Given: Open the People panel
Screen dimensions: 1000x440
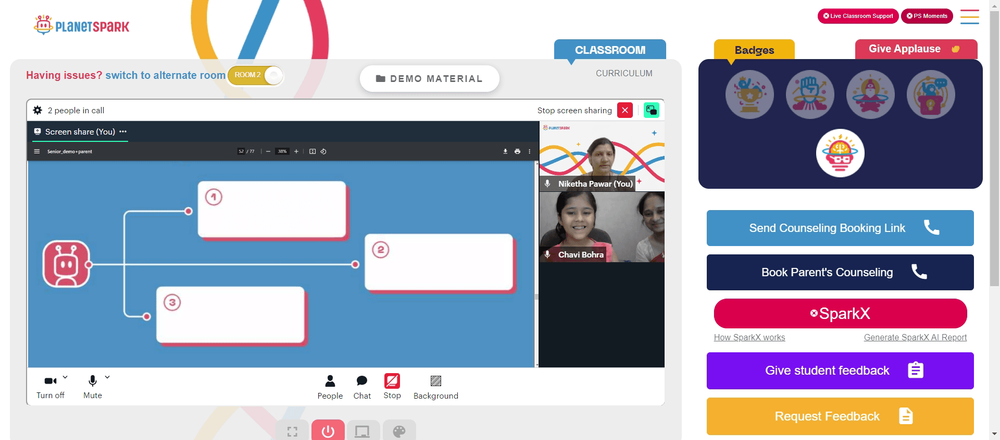Looking at the screenshot, I should tap(330, 387).
